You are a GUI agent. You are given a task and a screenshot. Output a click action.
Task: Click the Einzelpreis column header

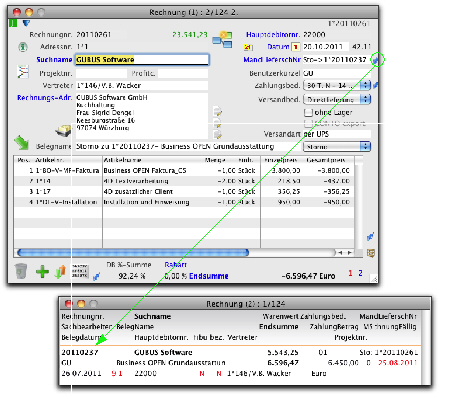281,160
